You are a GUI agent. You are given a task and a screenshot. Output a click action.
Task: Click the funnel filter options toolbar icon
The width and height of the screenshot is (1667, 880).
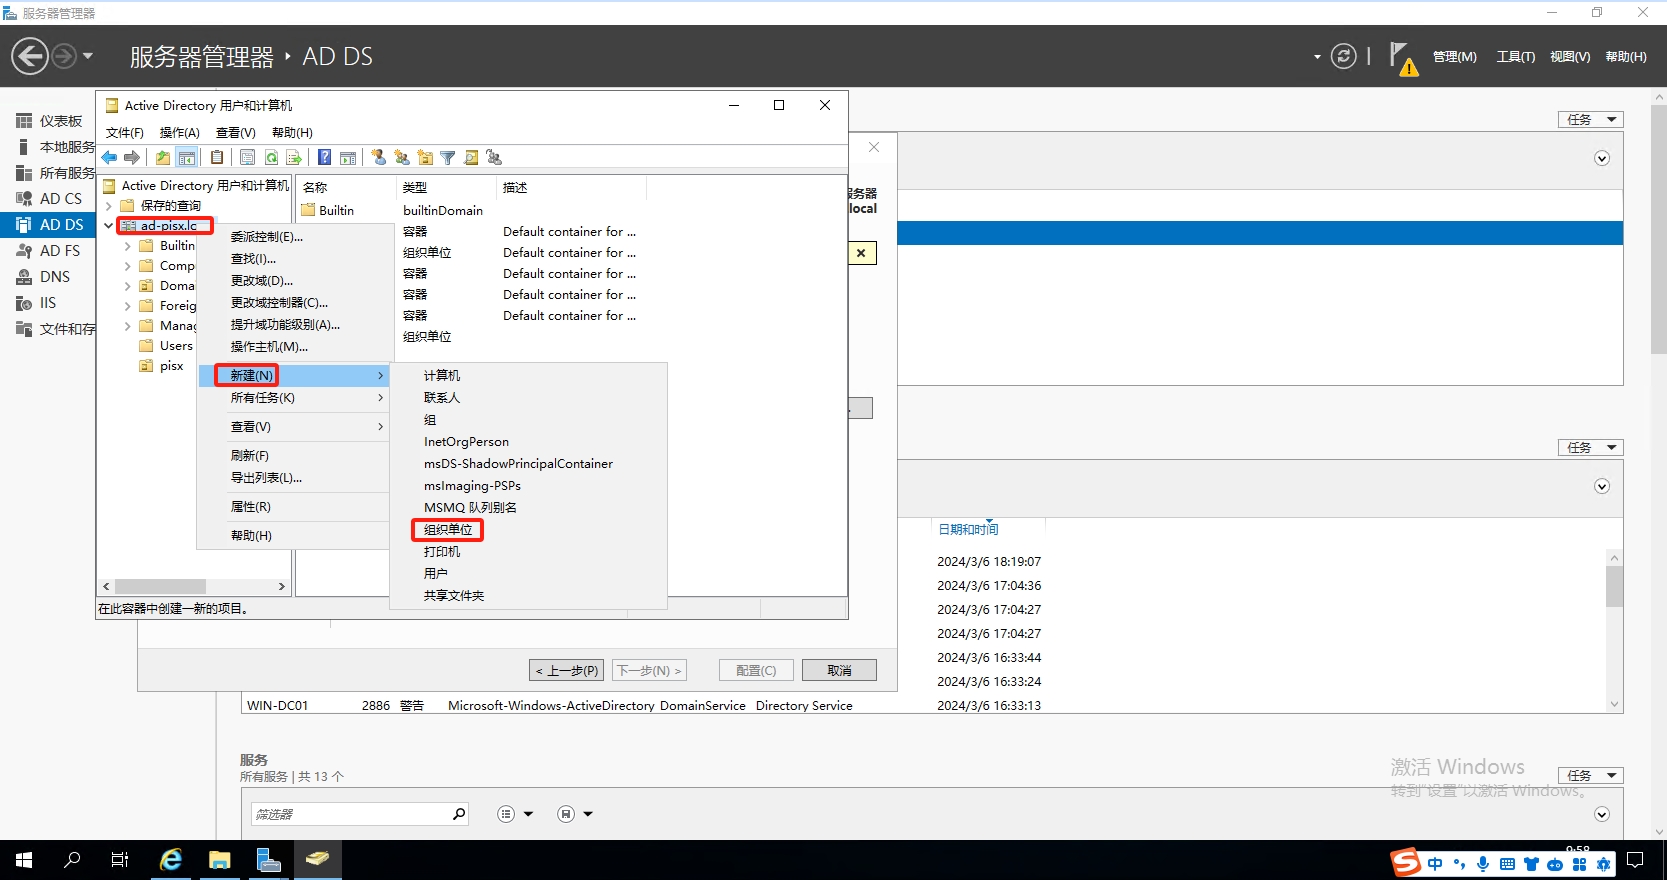[448, 157]
